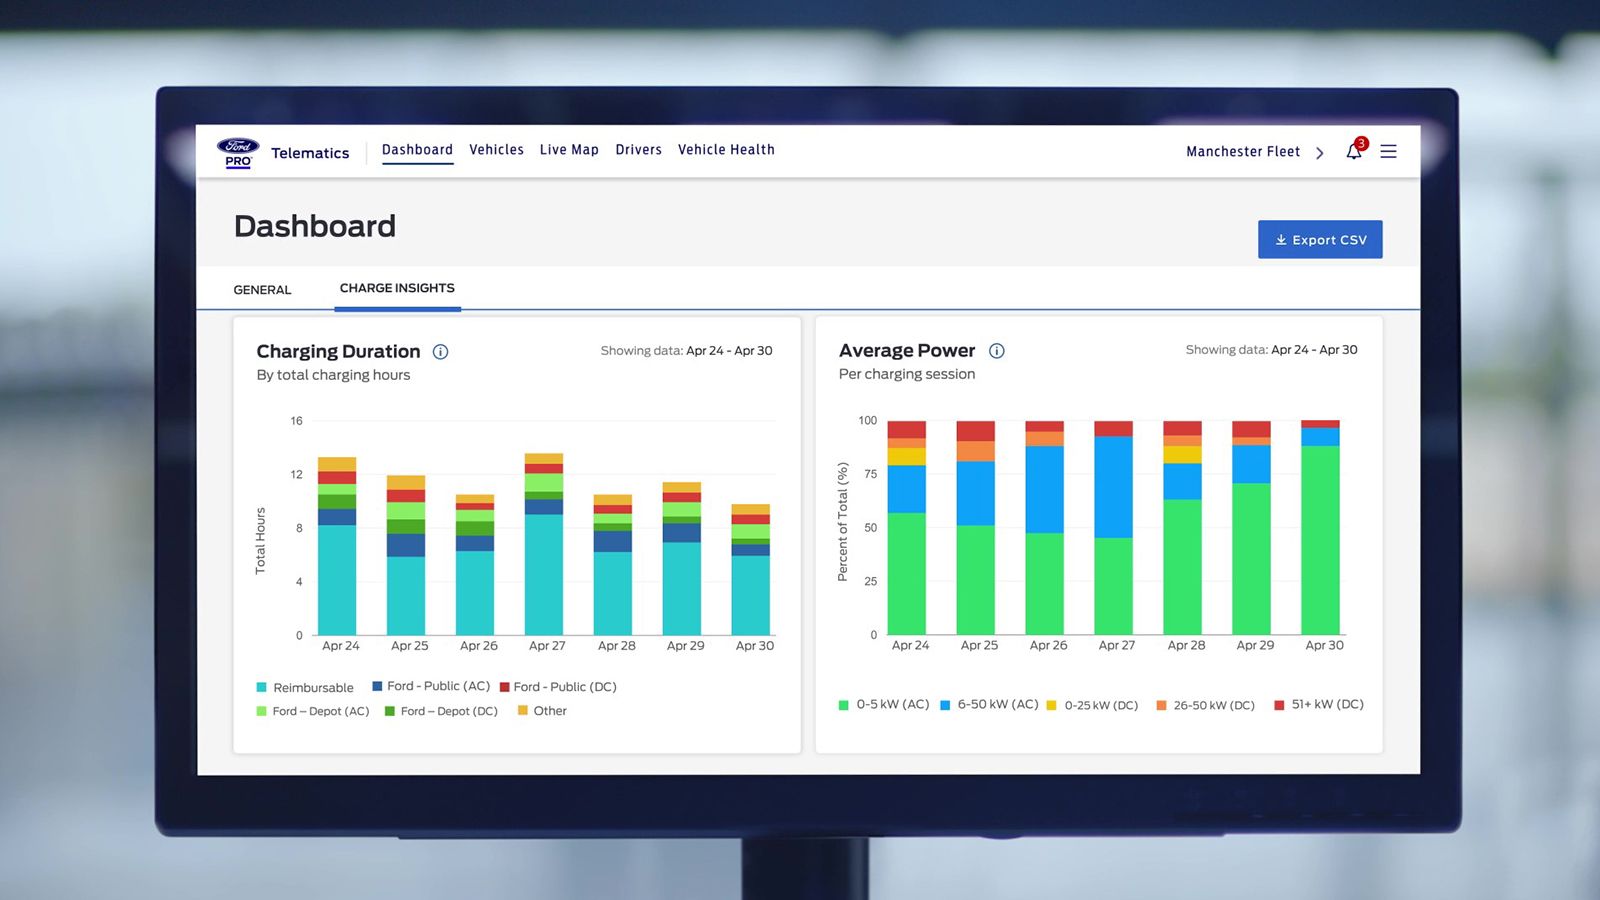Navigate to Drivers
The width and height of the screenshot is (1600, 900).
[x=638, y=150]
